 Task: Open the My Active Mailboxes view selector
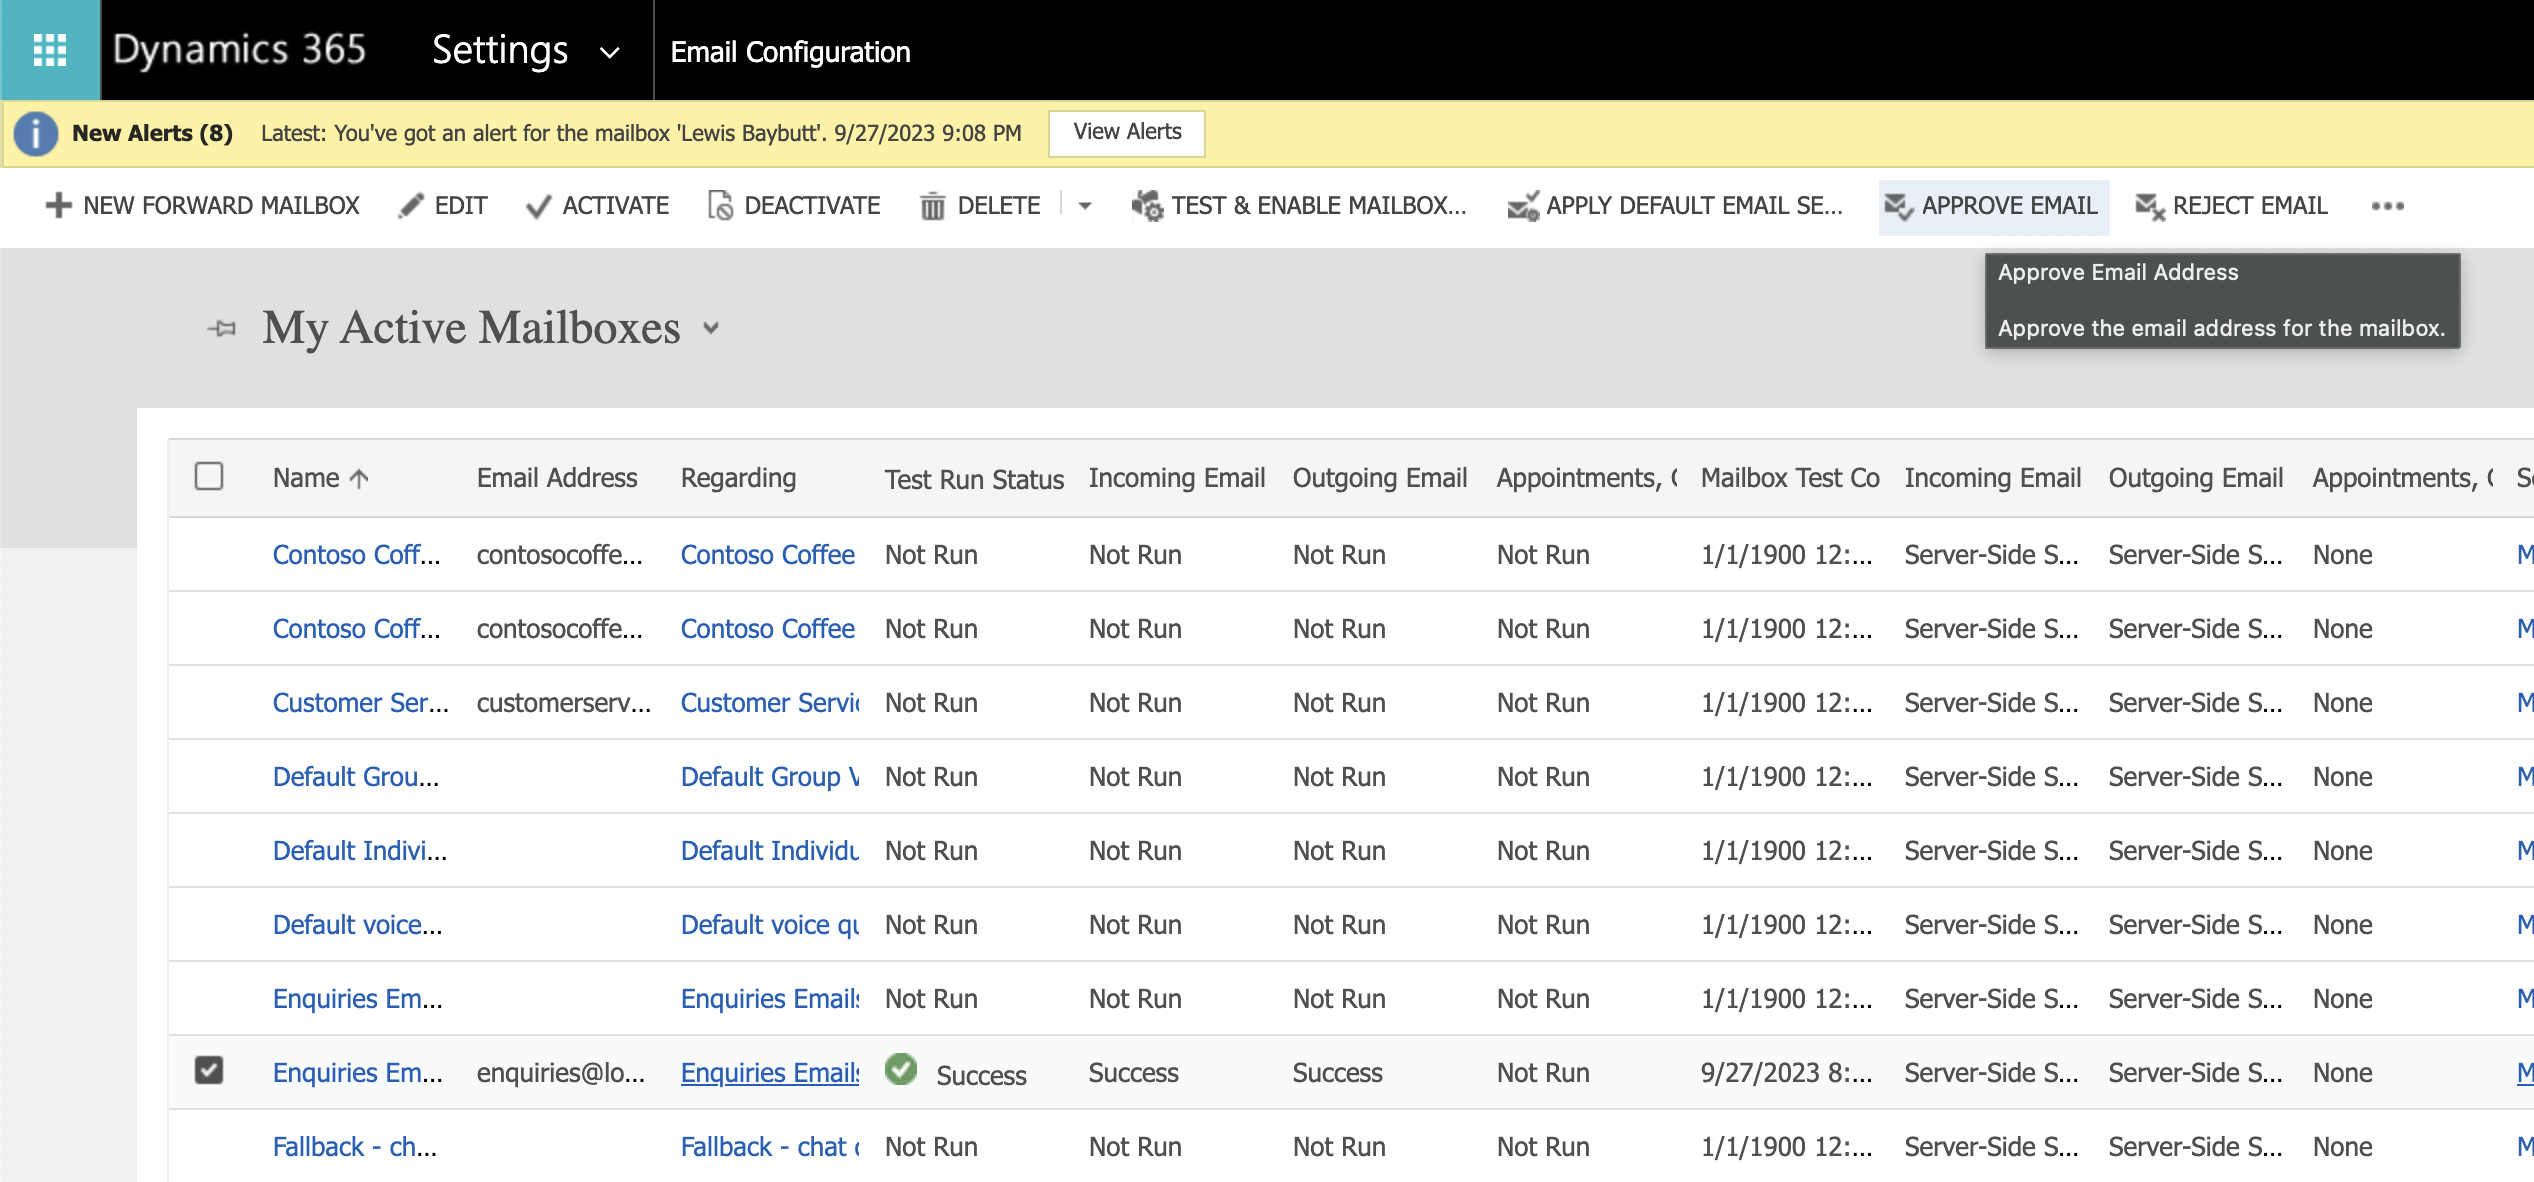pyautogui.click(x=711, y=328)
